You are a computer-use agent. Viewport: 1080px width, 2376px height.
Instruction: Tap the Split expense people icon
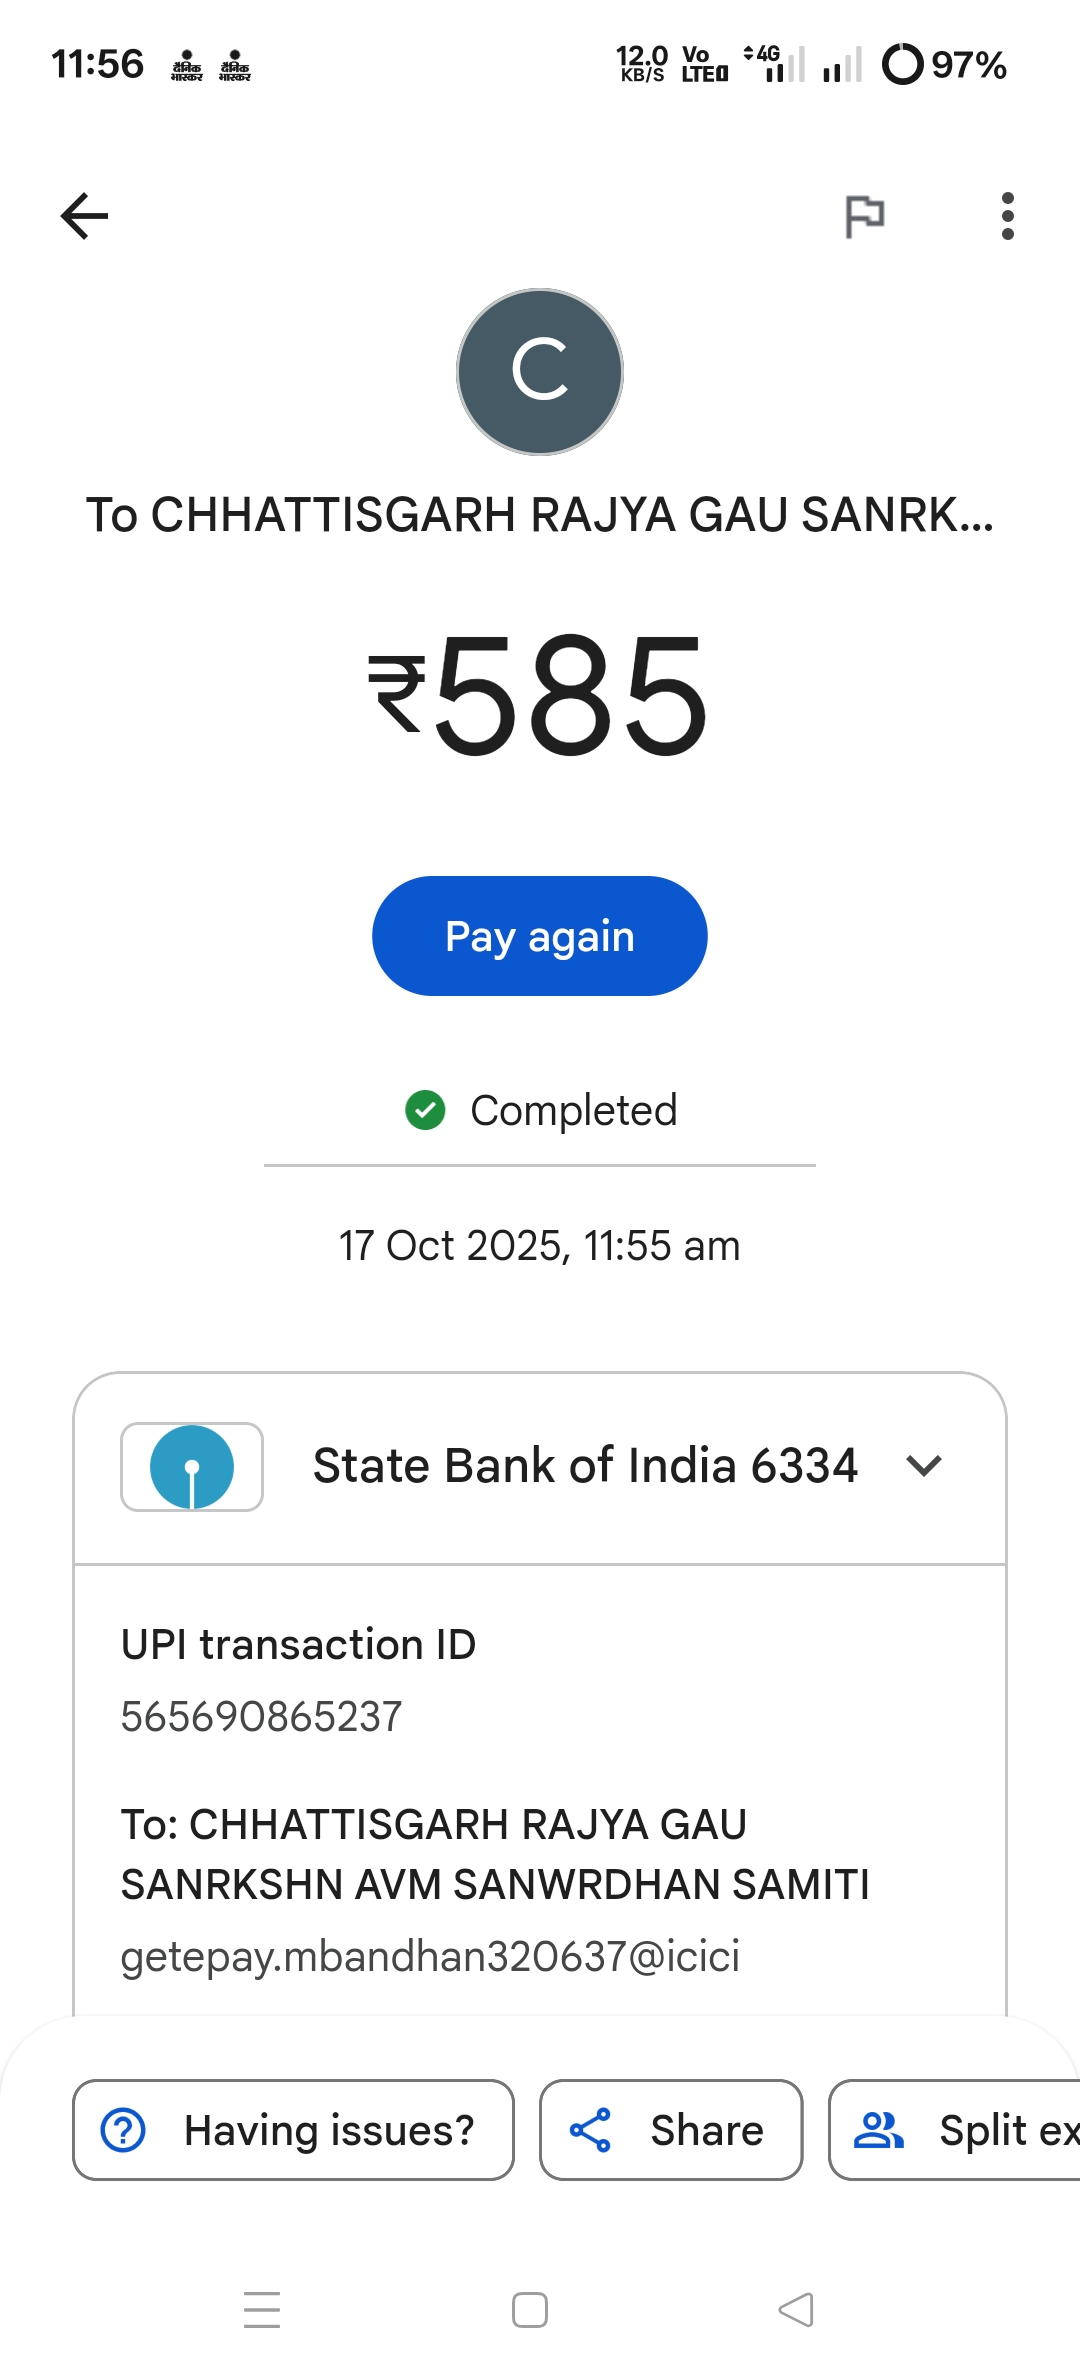(878, 2130)
